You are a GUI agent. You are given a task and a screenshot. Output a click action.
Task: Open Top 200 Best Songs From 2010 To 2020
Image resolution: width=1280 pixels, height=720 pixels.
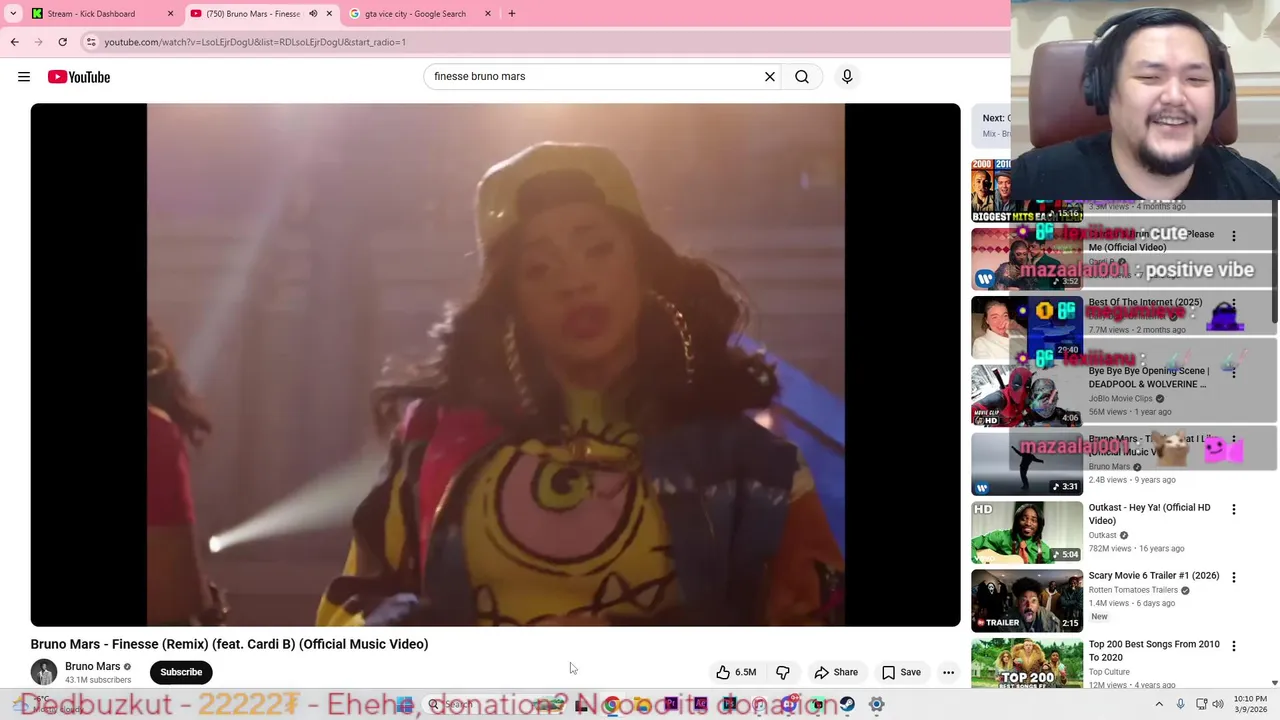(1153, 651)
